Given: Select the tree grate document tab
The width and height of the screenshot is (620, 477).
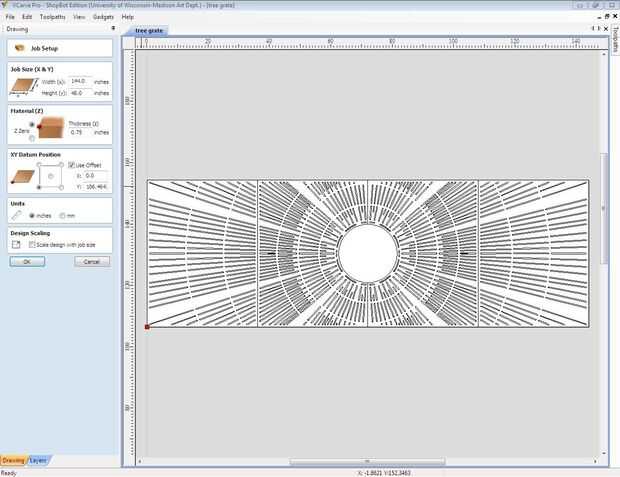Looking at the screenshot, I should point(149,30).
